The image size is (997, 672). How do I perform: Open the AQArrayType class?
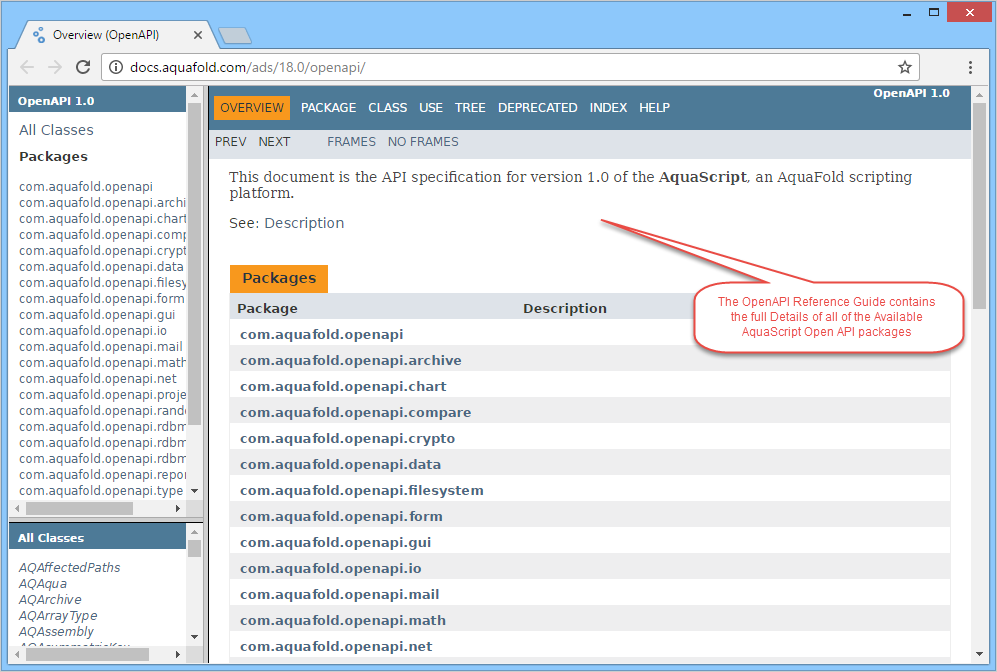click(x=58, y=615)
